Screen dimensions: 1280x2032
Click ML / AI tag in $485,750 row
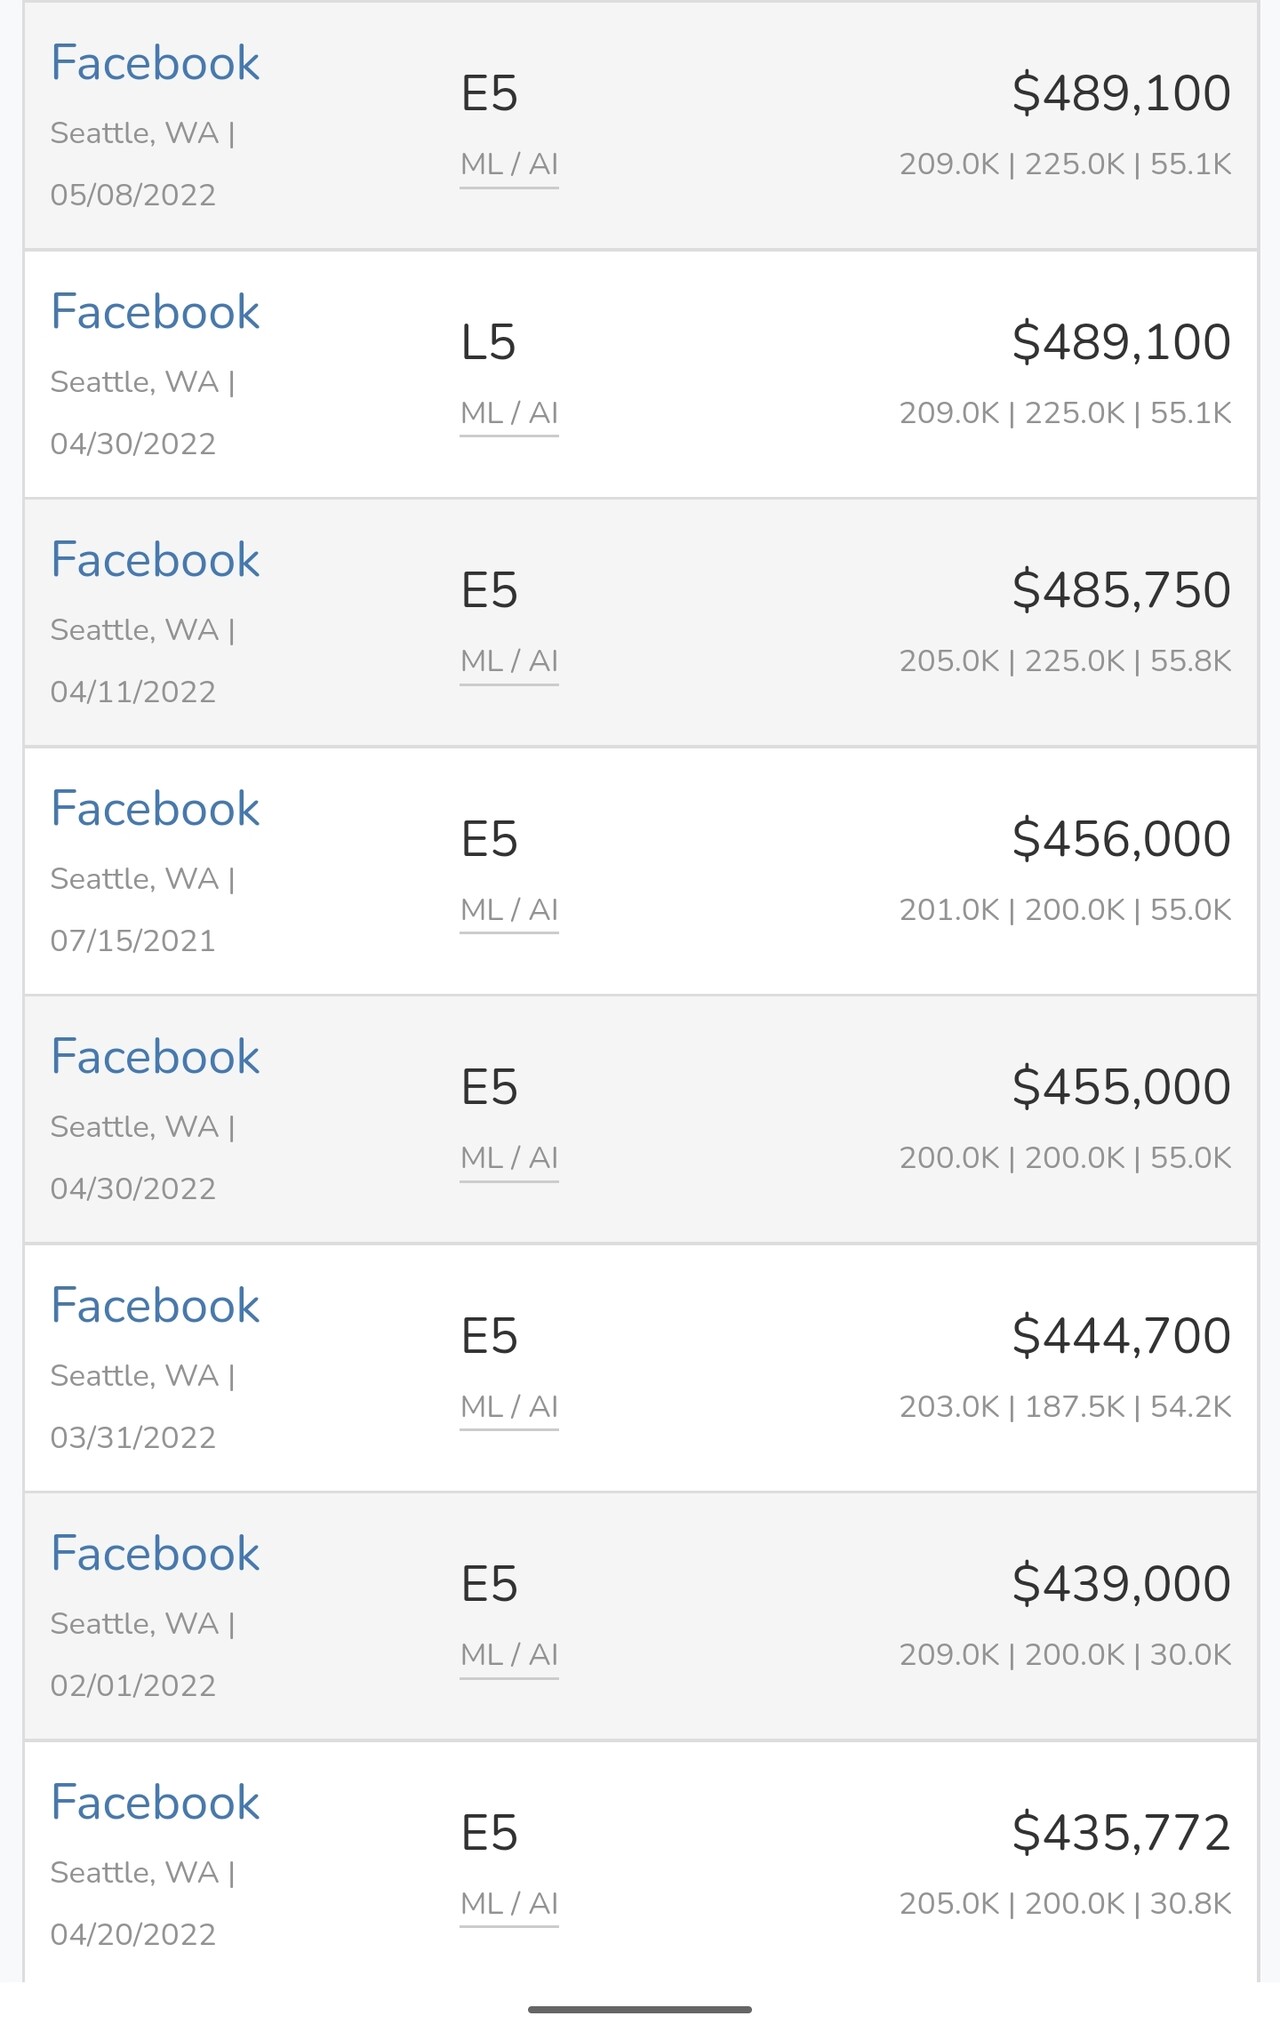point(509,661)
